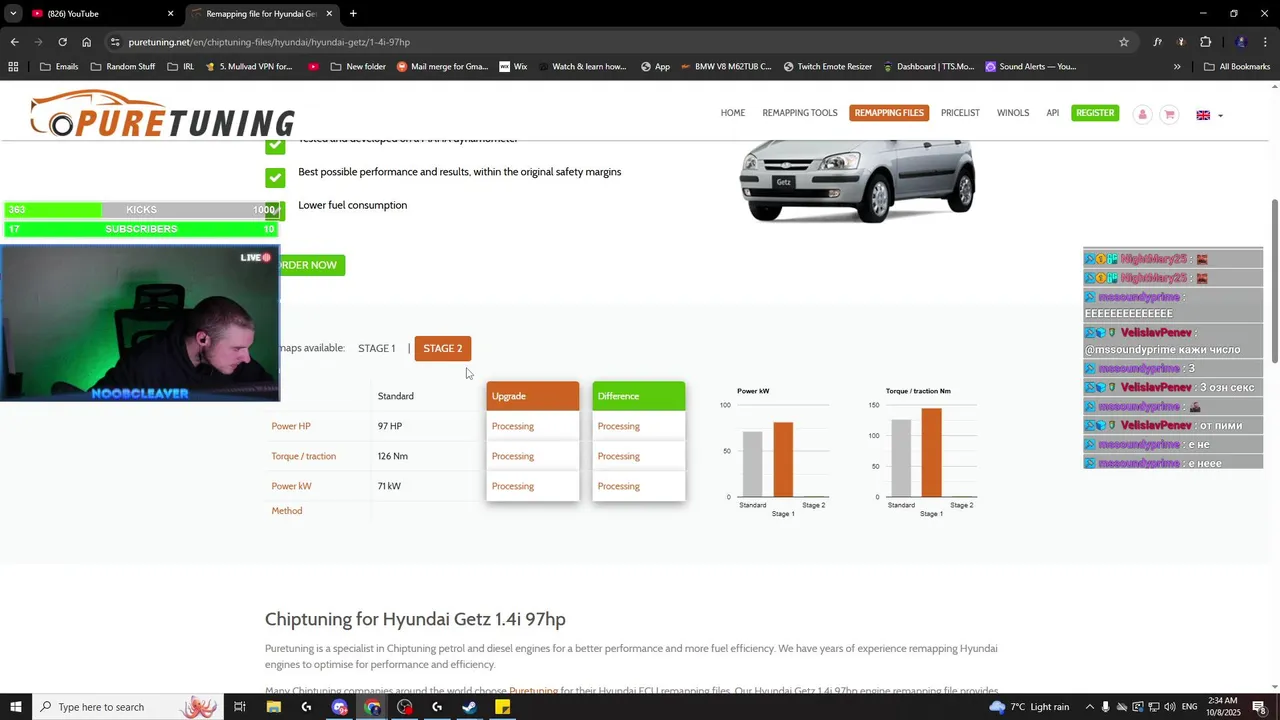This screenshot has width=1280, height=720.
Task: Open the shopping cart icon
Action: [1168, 114]
